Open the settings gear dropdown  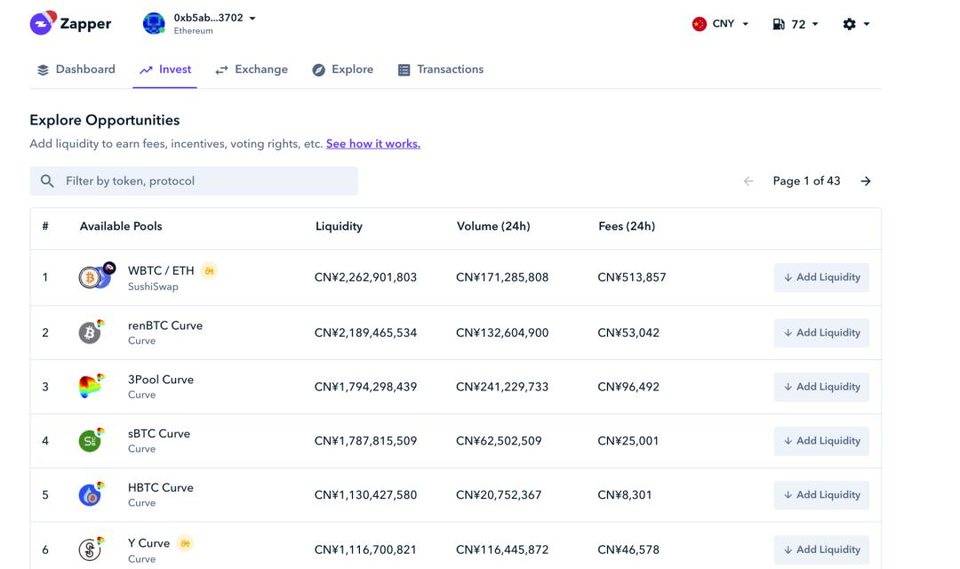[x=856, y=24]
